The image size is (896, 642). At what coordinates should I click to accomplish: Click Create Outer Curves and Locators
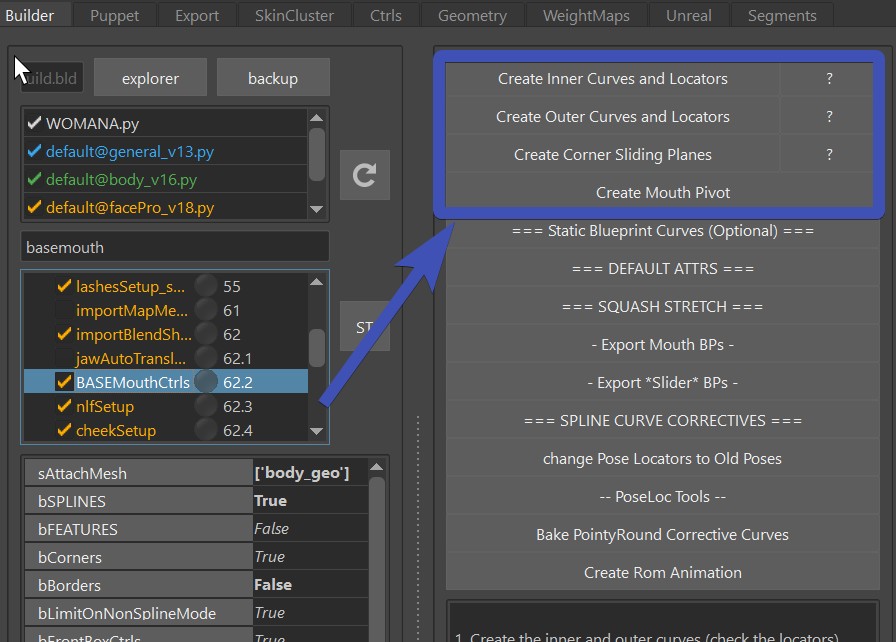[613, 117]
